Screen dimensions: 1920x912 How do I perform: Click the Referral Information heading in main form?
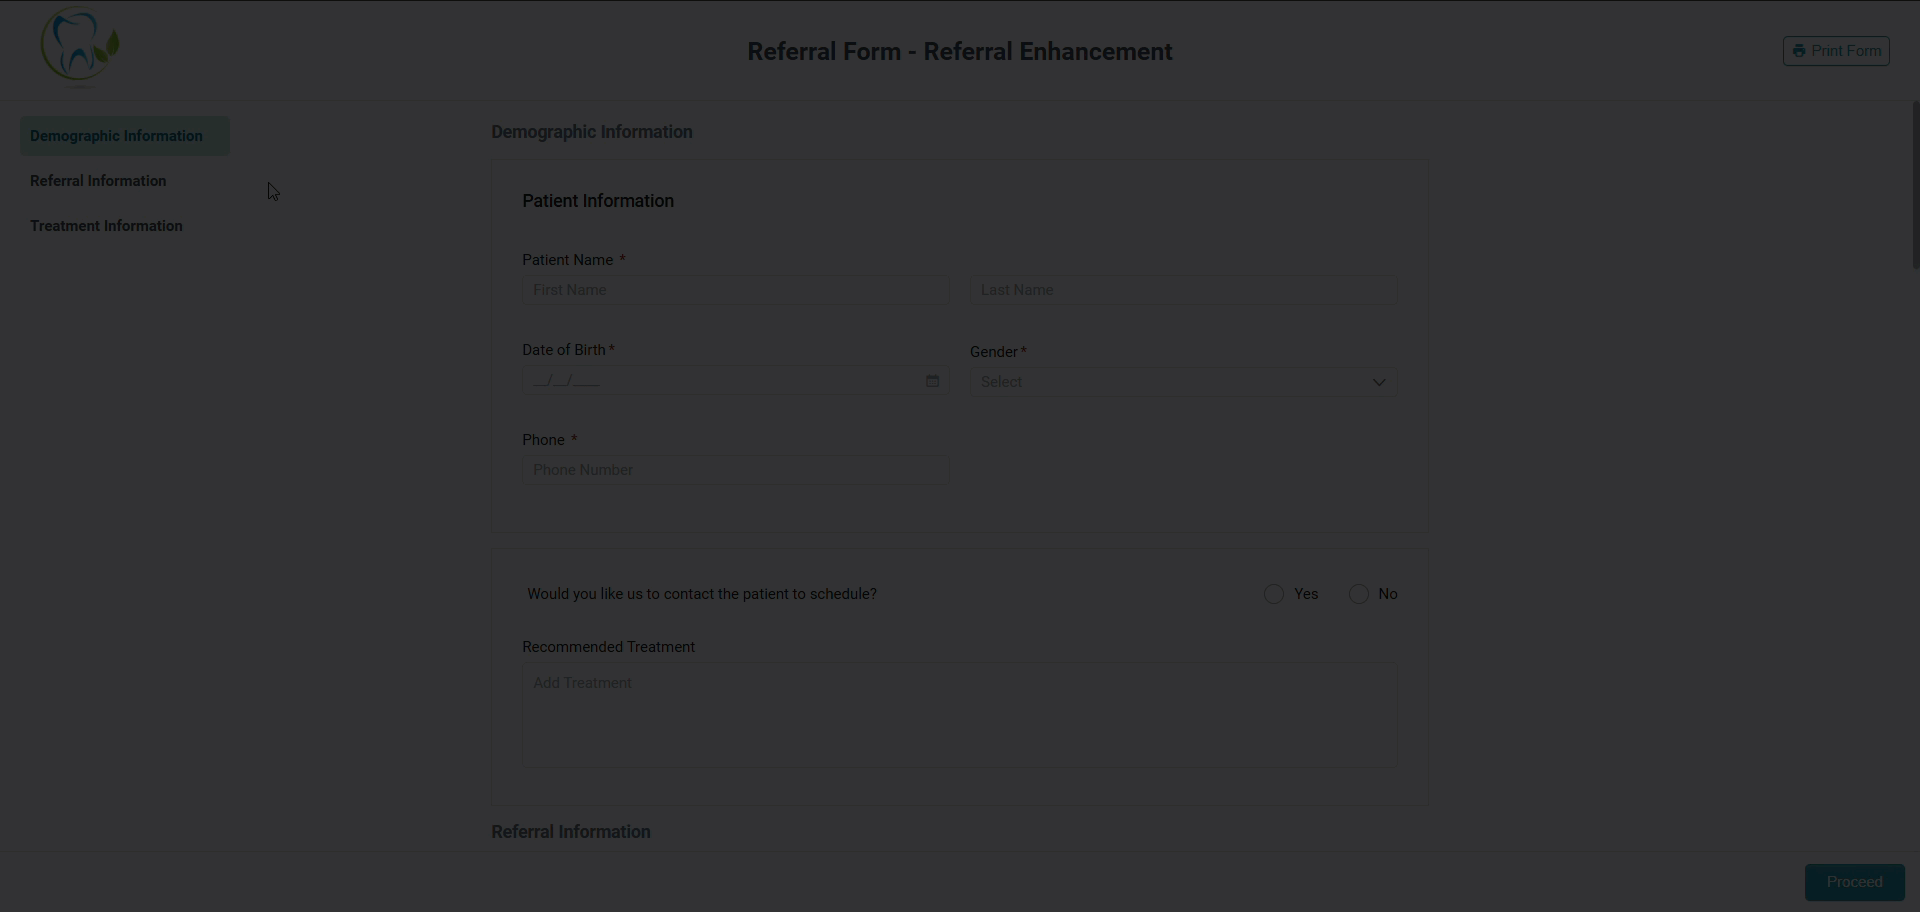click(x=571, y=832)
